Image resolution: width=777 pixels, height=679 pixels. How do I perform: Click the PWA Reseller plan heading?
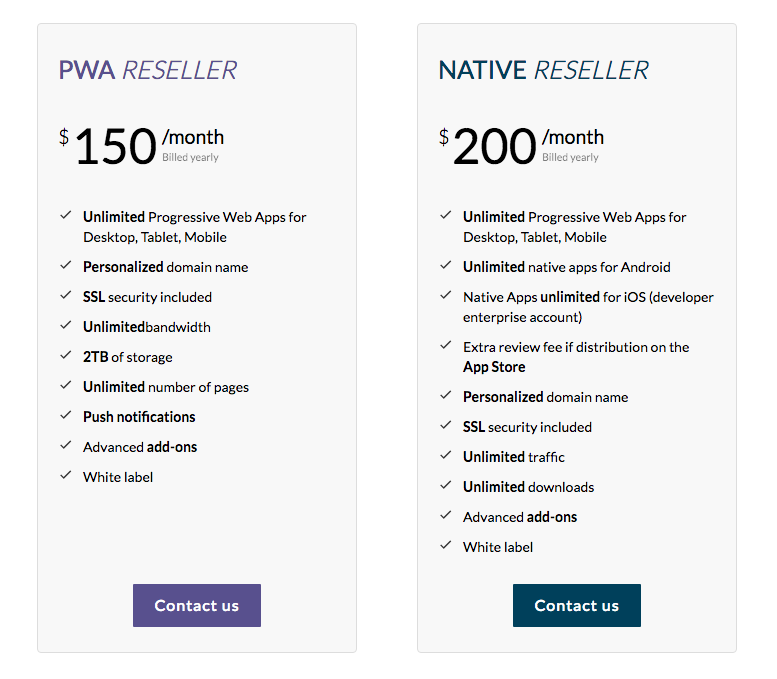(x=148, y=70)
